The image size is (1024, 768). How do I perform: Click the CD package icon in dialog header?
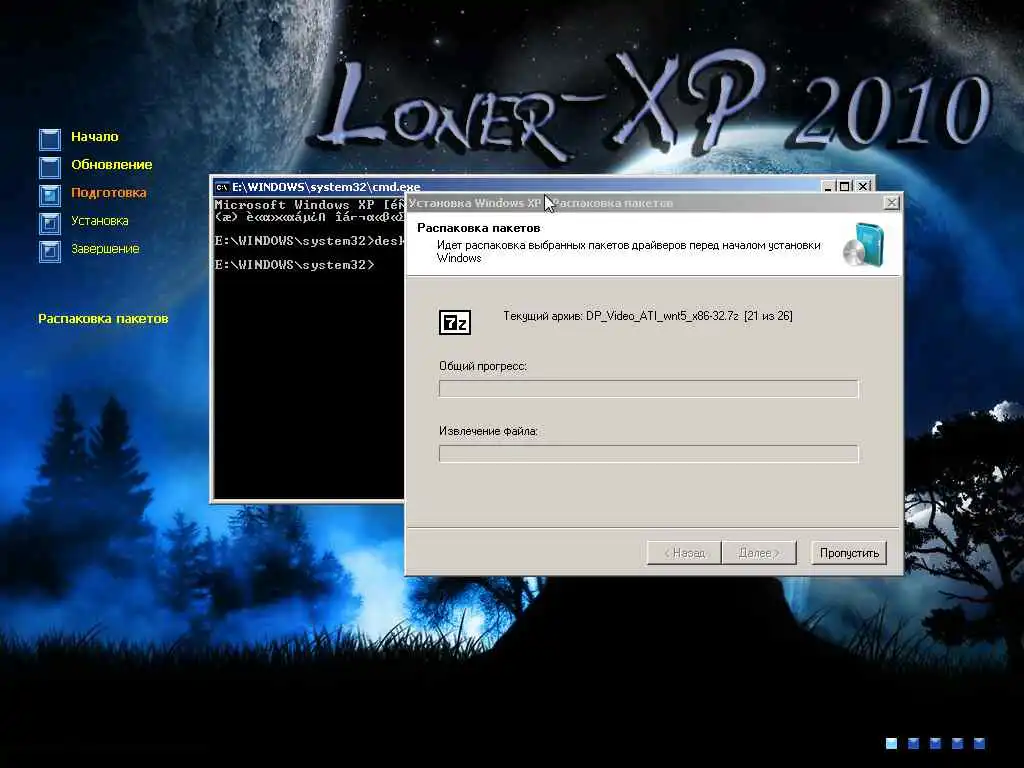(863, 245)
